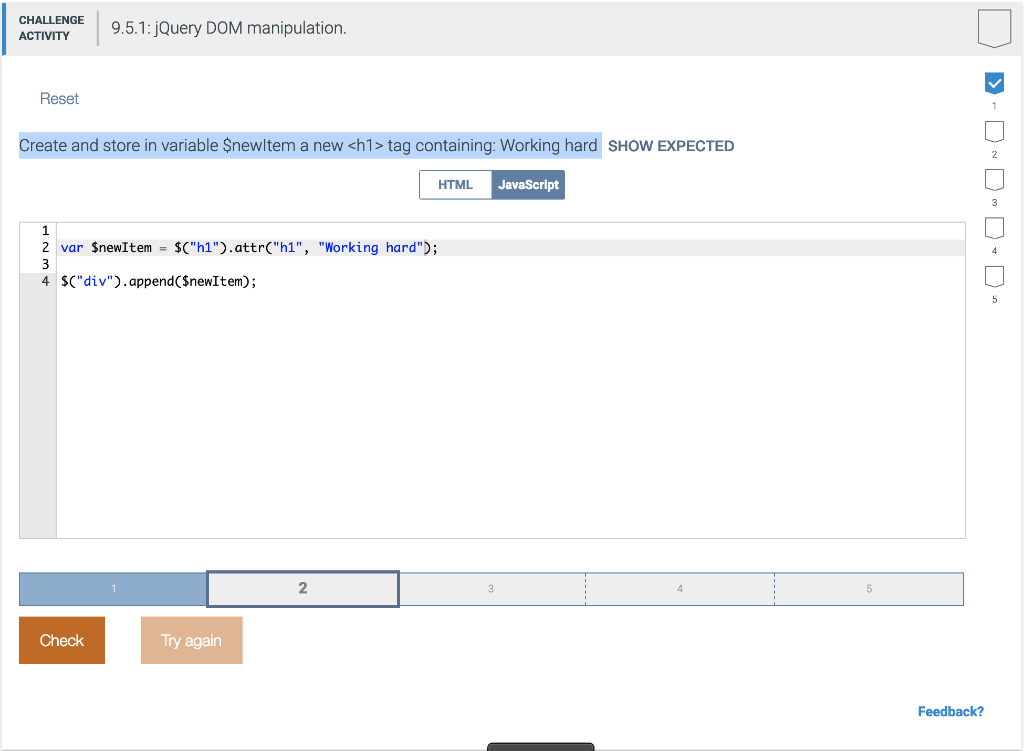1024x751 pixels.
Task: Jump to step 5 segment
Action: click(x=868, y=589)
